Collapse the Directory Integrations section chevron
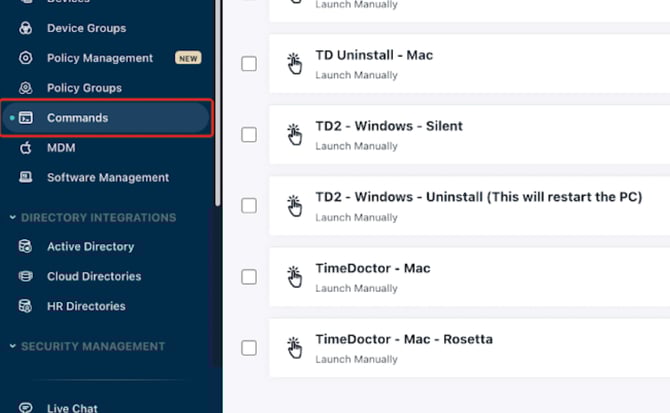This screenshot has width=670, height=413. click(13, 217)
